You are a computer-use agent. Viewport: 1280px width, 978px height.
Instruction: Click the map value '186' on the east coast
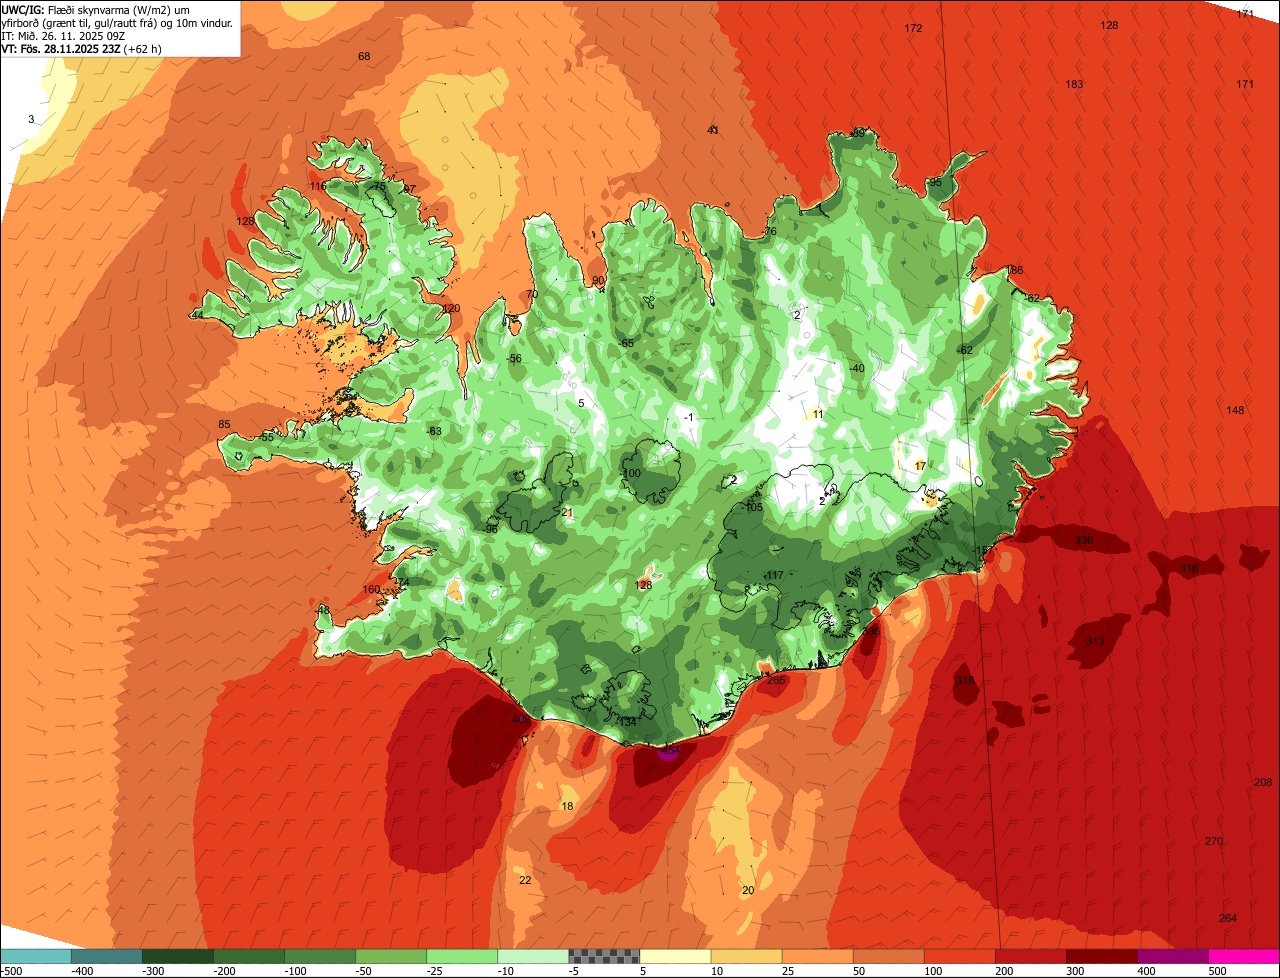(x=1015, y=270)
